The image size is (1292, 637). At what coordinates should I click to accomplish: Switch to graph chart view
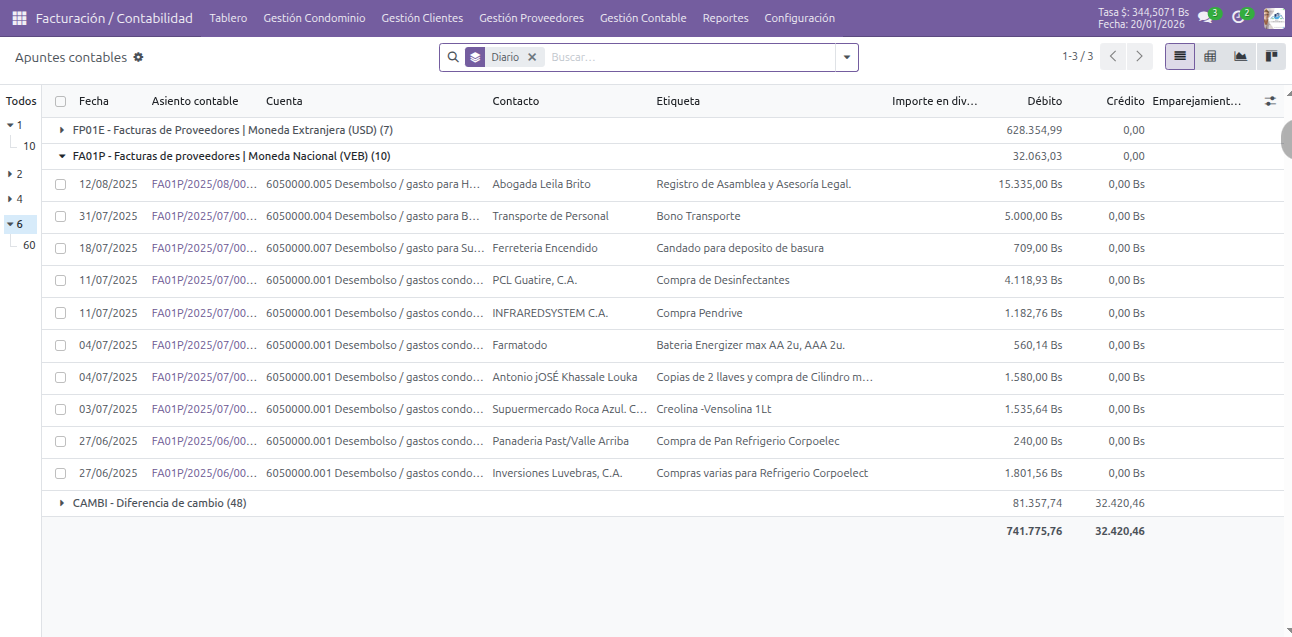(1240, 57)
